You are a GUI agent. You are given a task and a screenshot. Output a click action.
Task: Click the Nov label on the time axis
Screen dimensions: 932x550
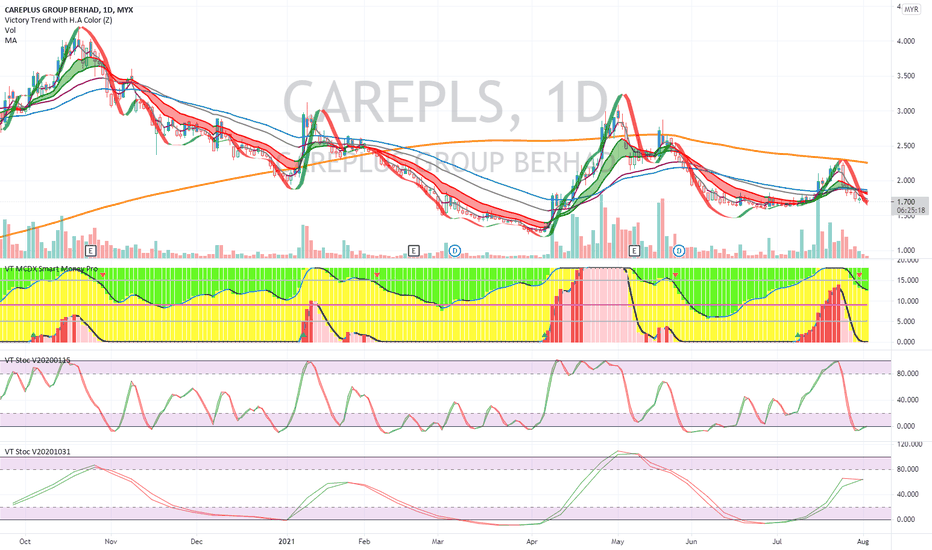click(111, 542)
